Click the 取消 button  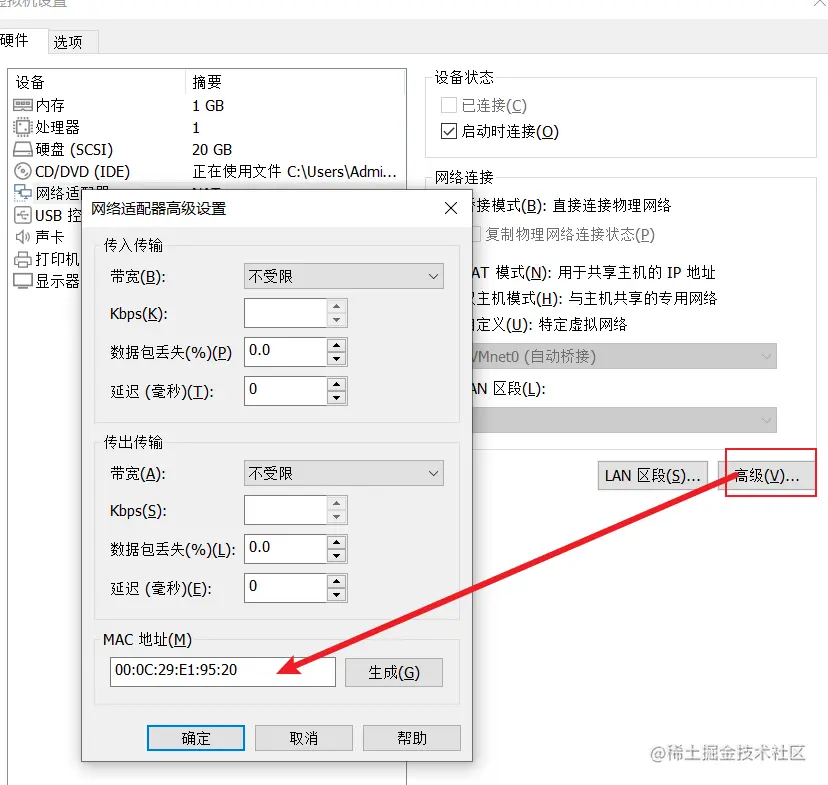(304, 737)
